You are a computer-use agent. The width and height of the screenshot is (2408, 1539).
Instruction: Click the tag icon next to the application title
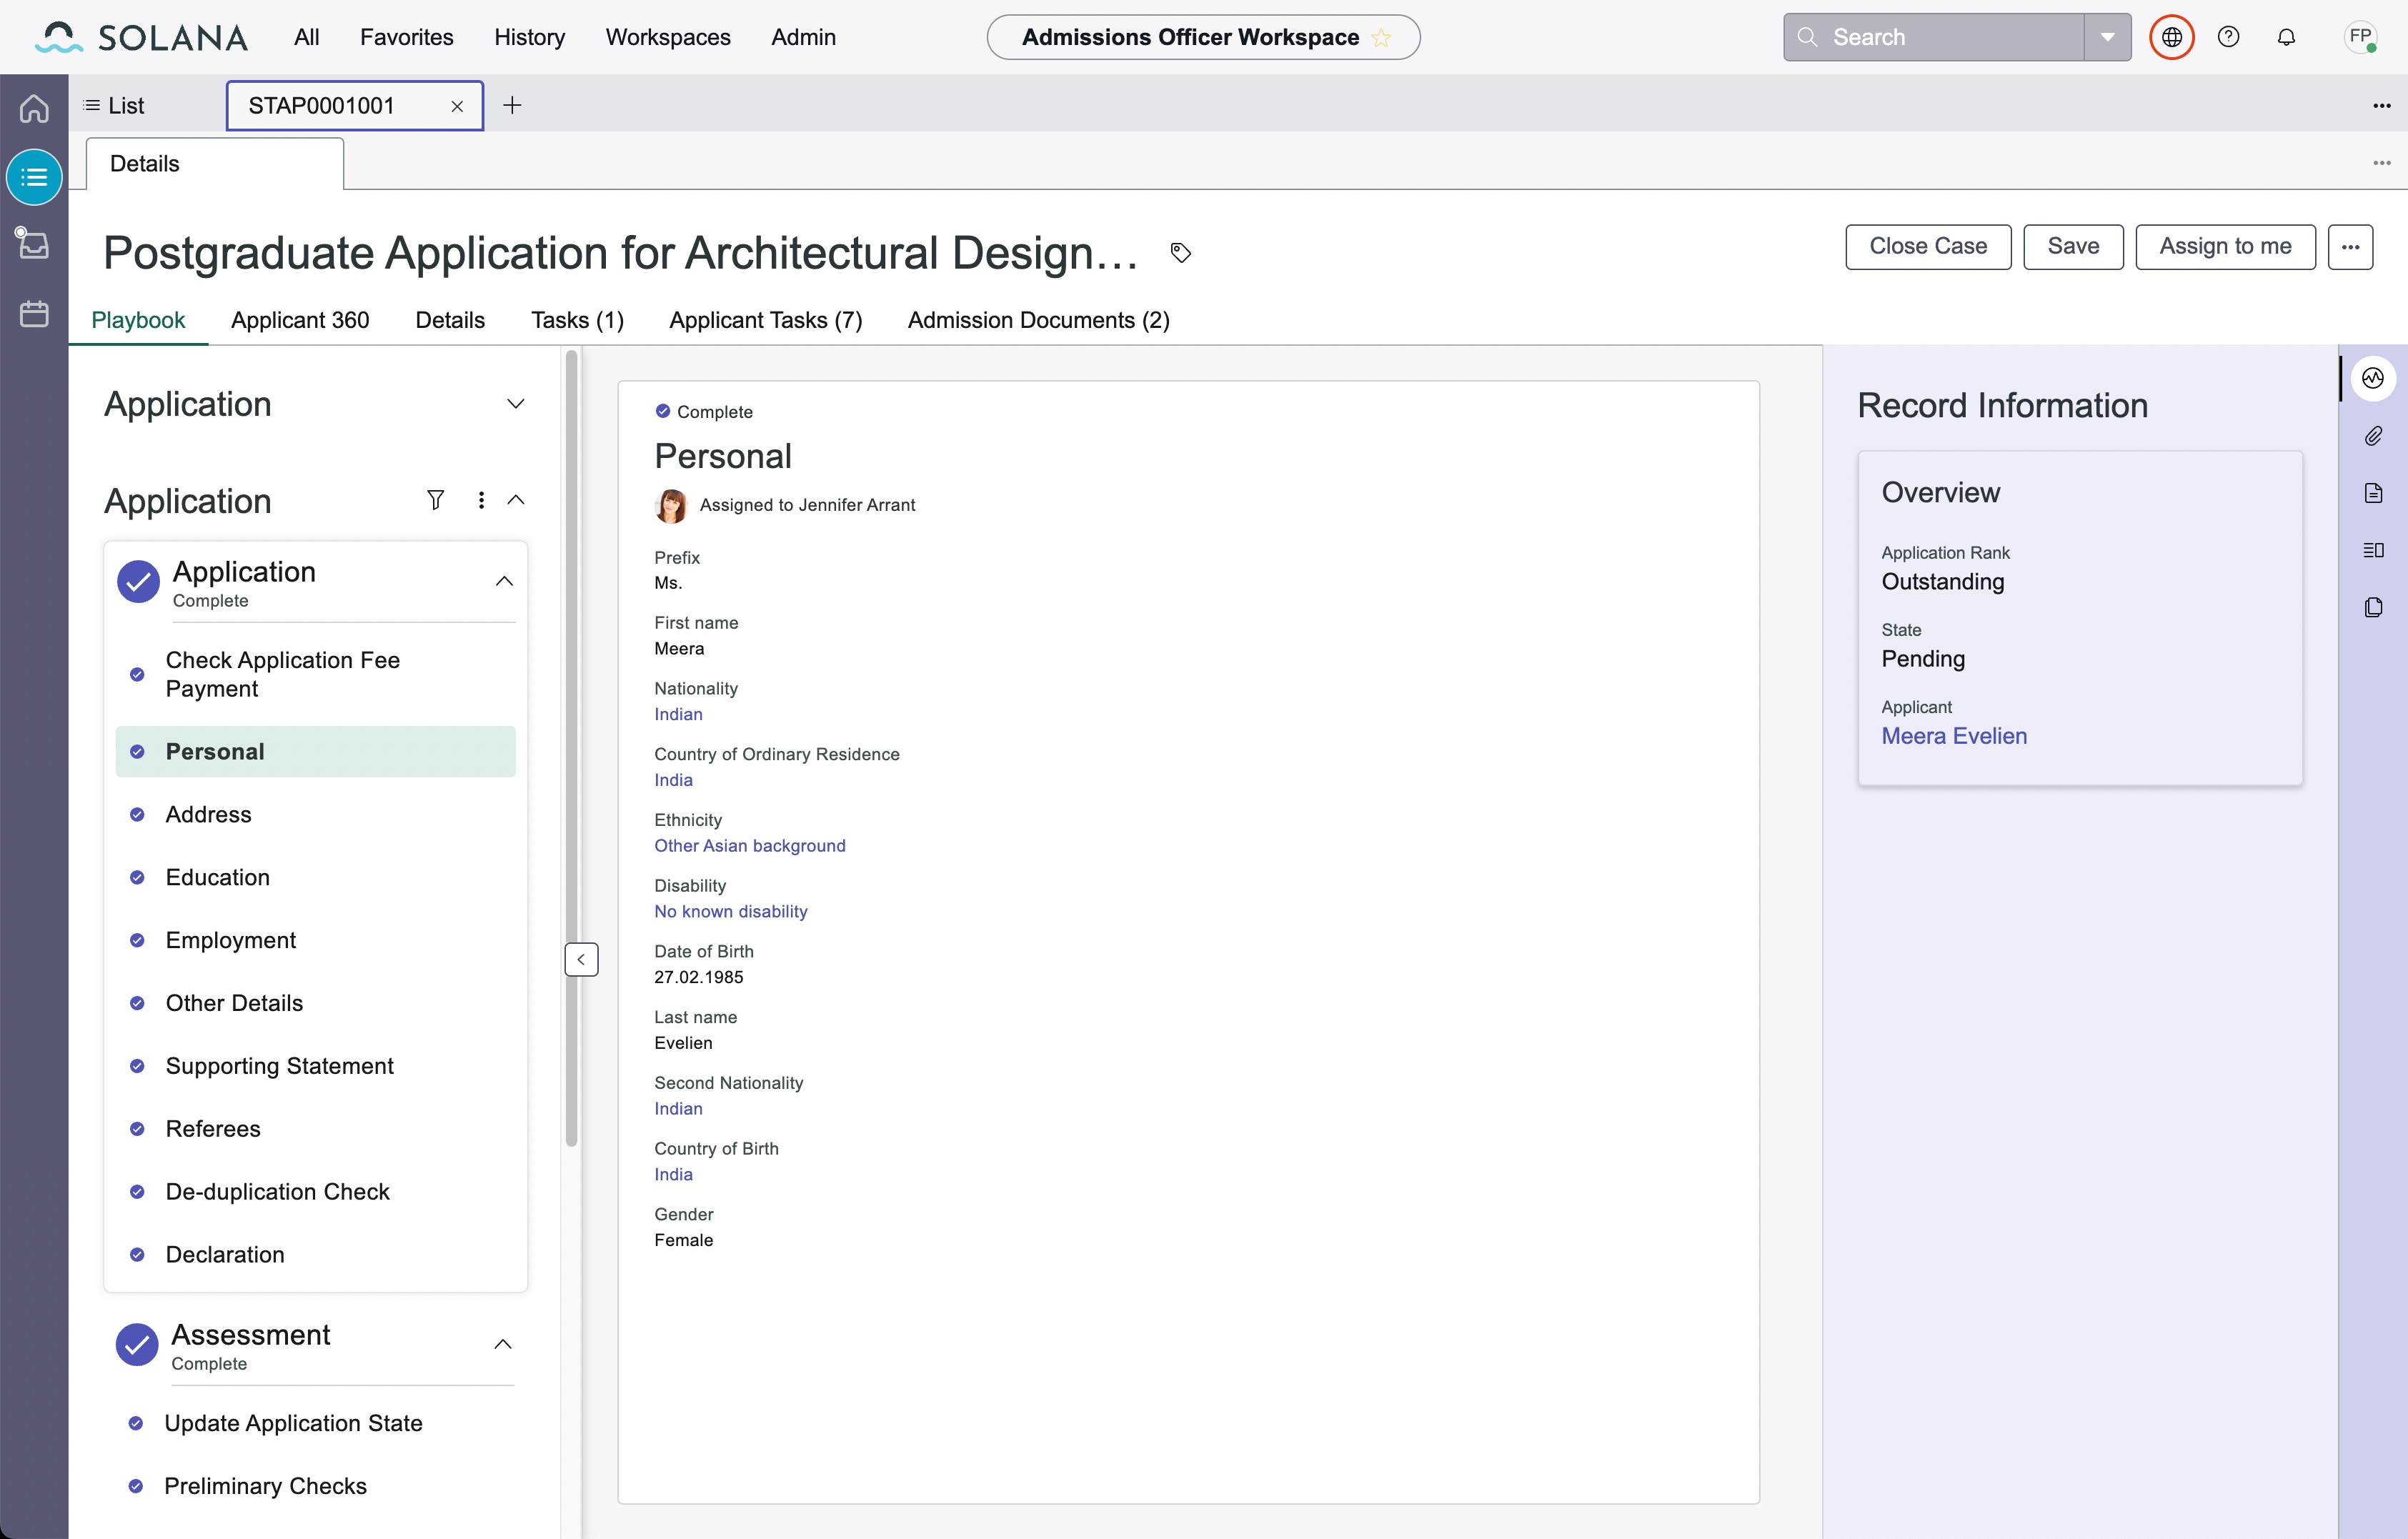click(1180, 252)
